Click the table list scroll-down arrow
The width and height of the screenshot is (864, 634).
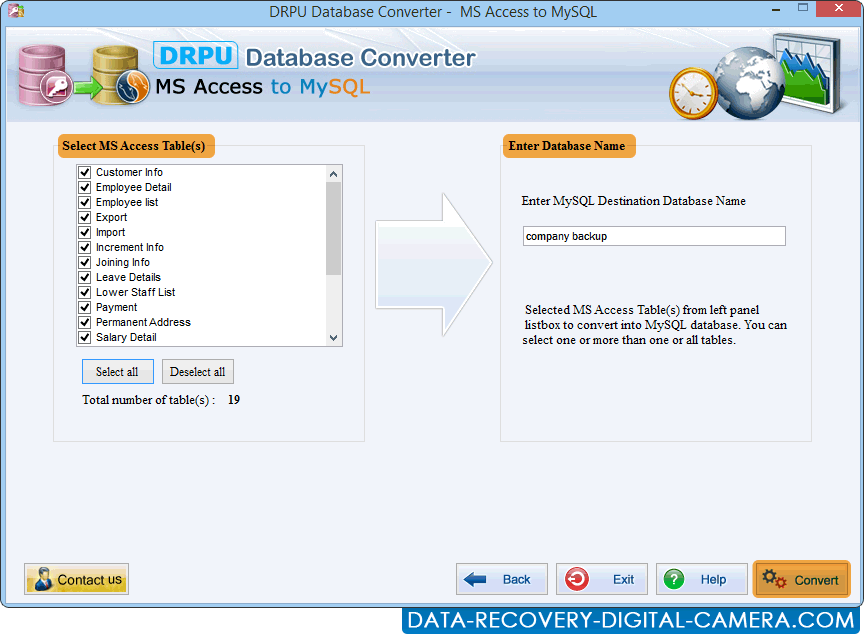[x=333, y=338]
